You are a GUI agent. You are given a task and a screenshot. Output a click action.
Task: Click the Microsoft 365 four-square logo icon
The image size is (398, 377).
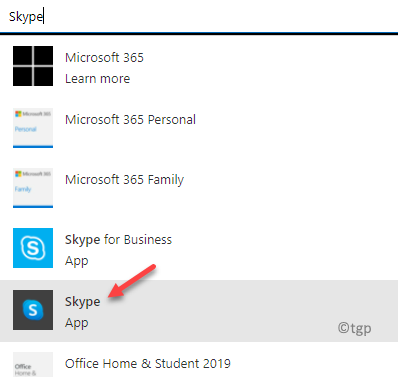(x=33, y=66)
